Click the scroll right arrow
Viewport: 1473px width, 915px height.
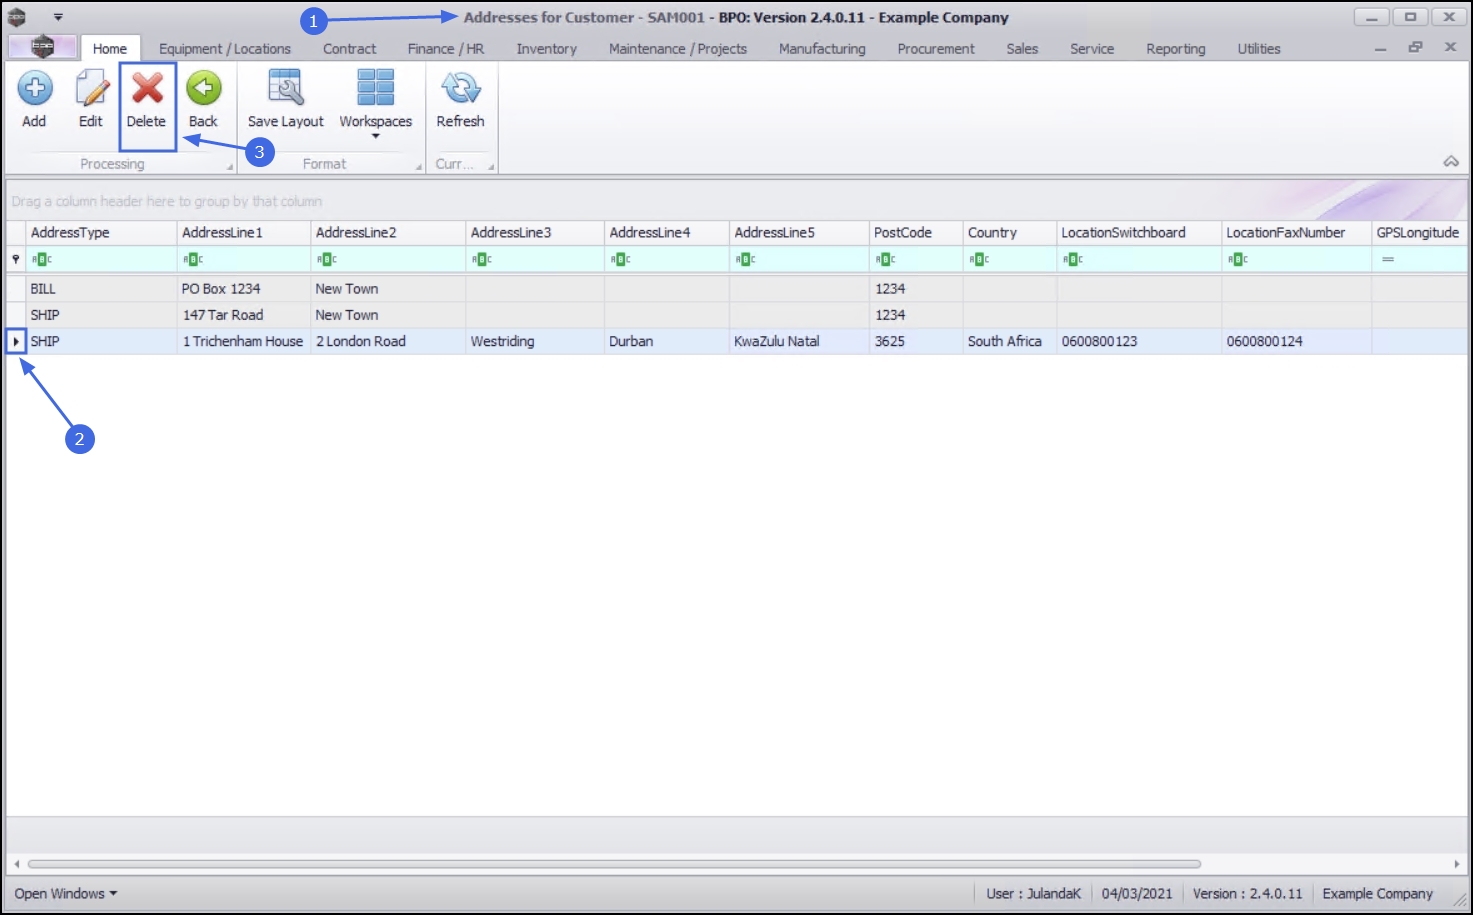tap(1456, 864)
